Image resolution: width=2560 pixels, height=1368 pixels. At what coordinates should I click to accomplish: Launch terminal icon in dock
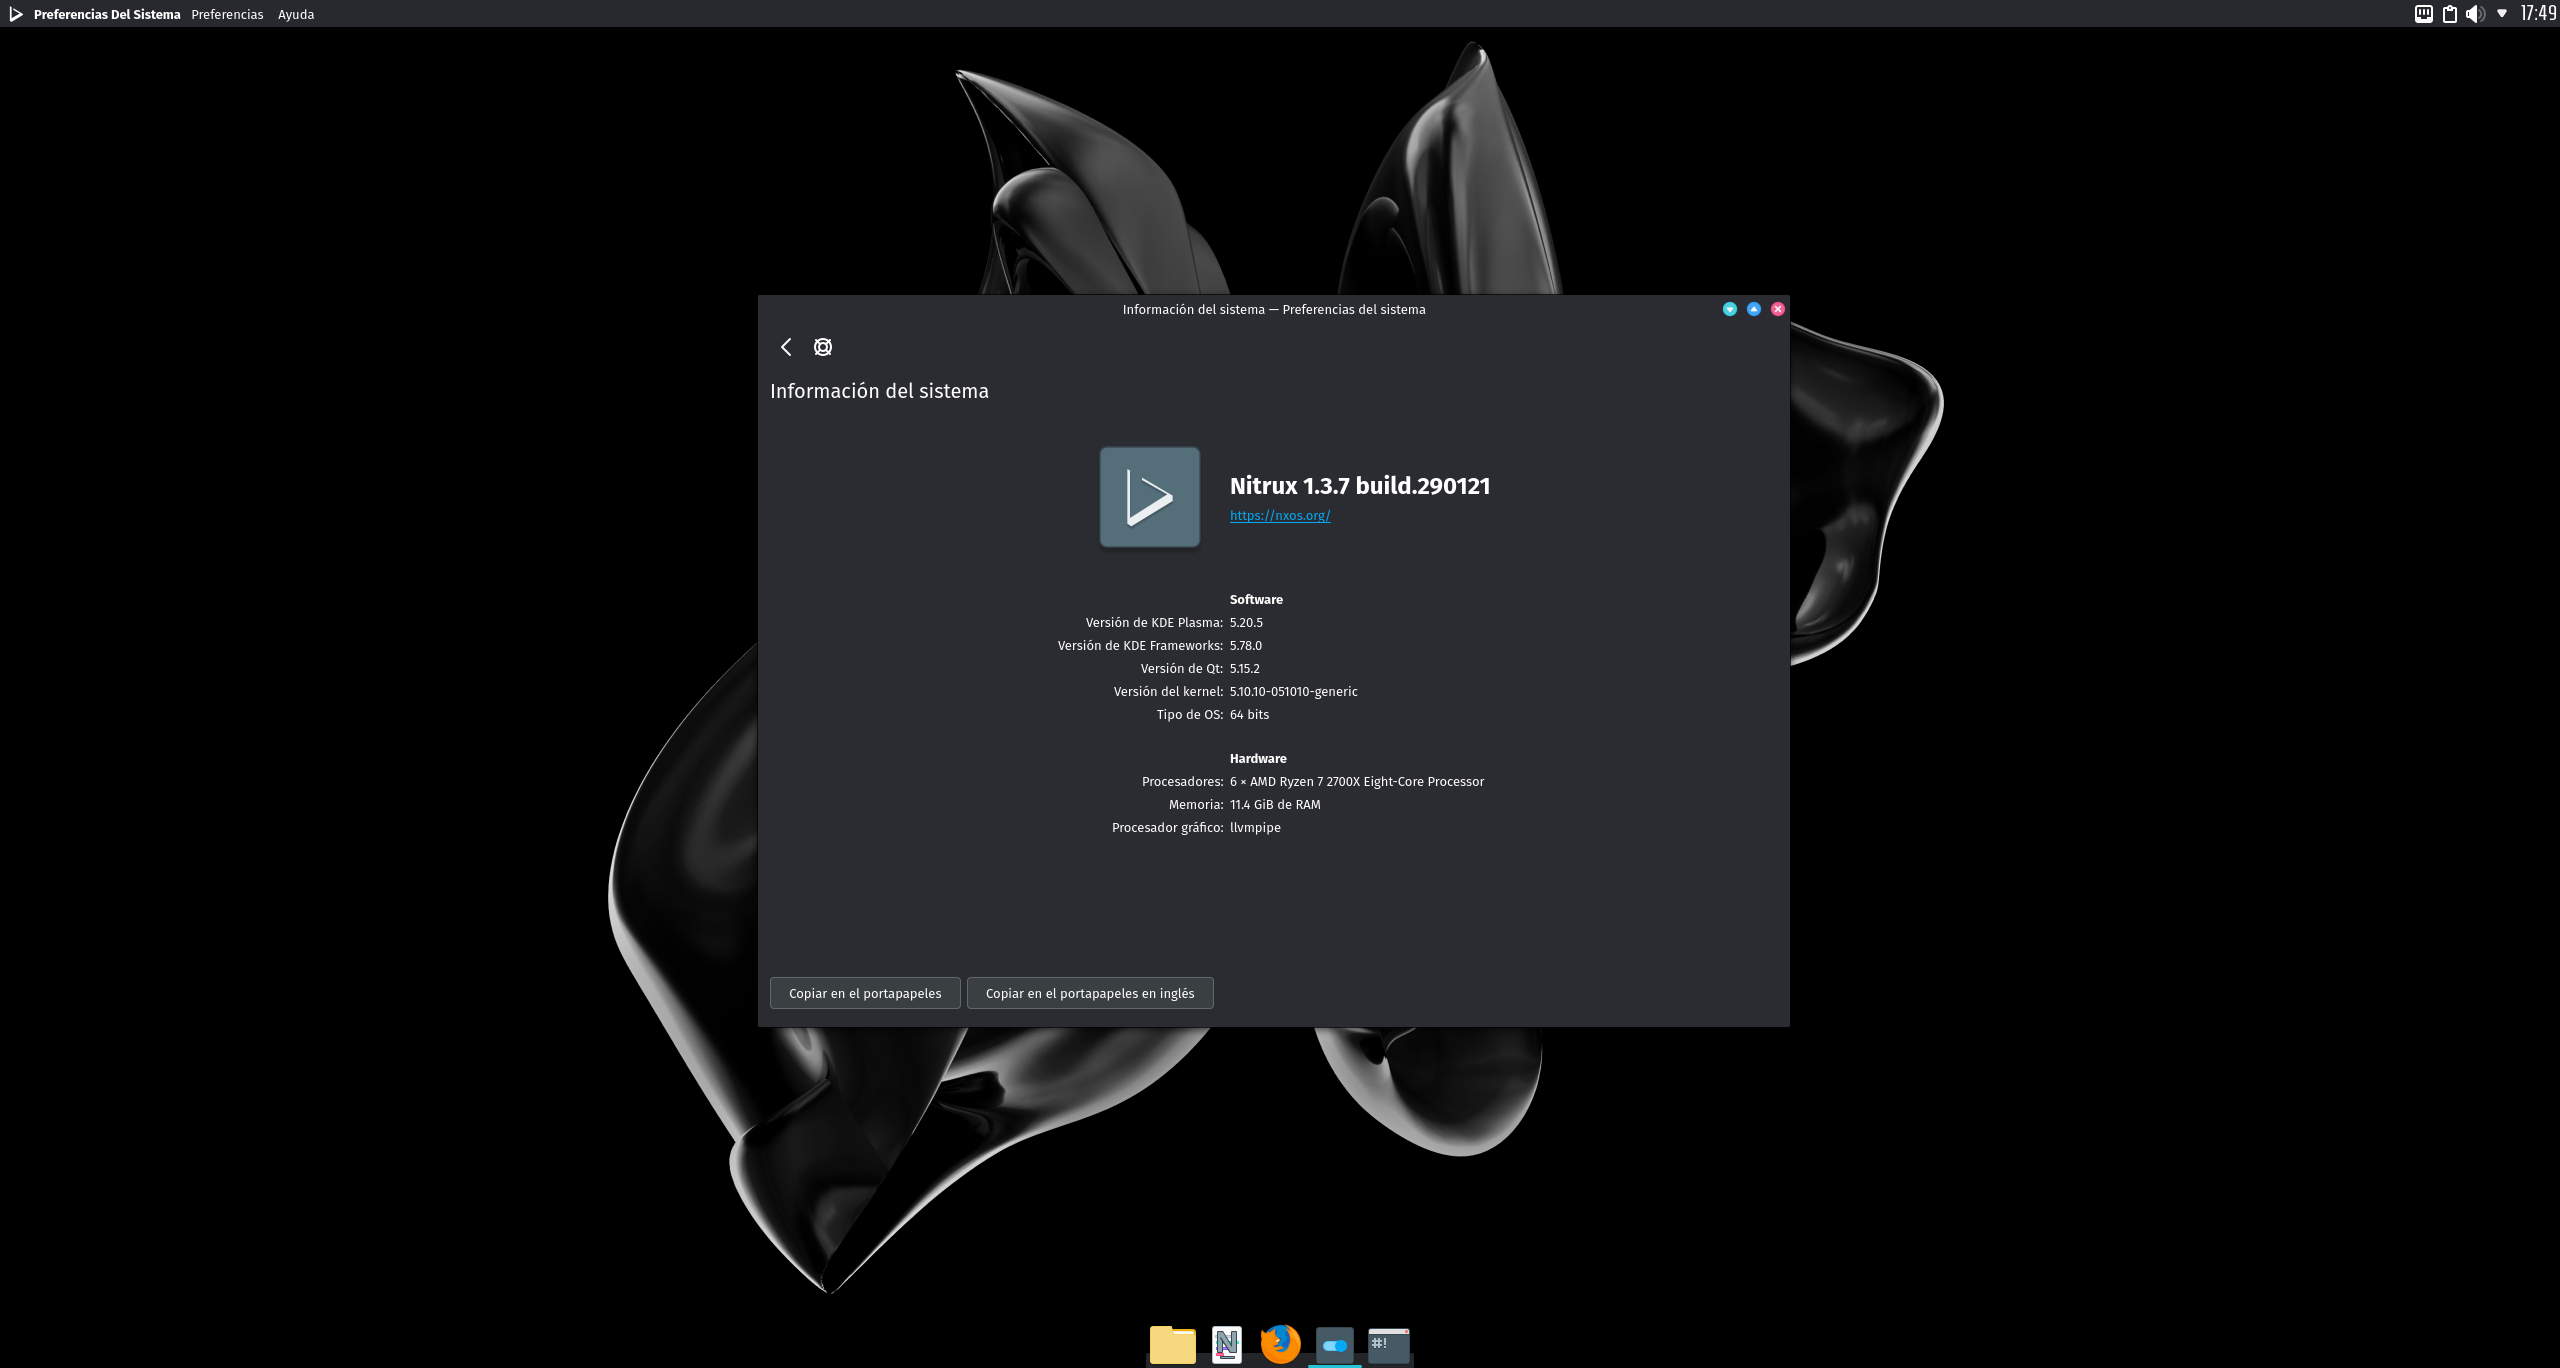(x=1389, y=1345)
